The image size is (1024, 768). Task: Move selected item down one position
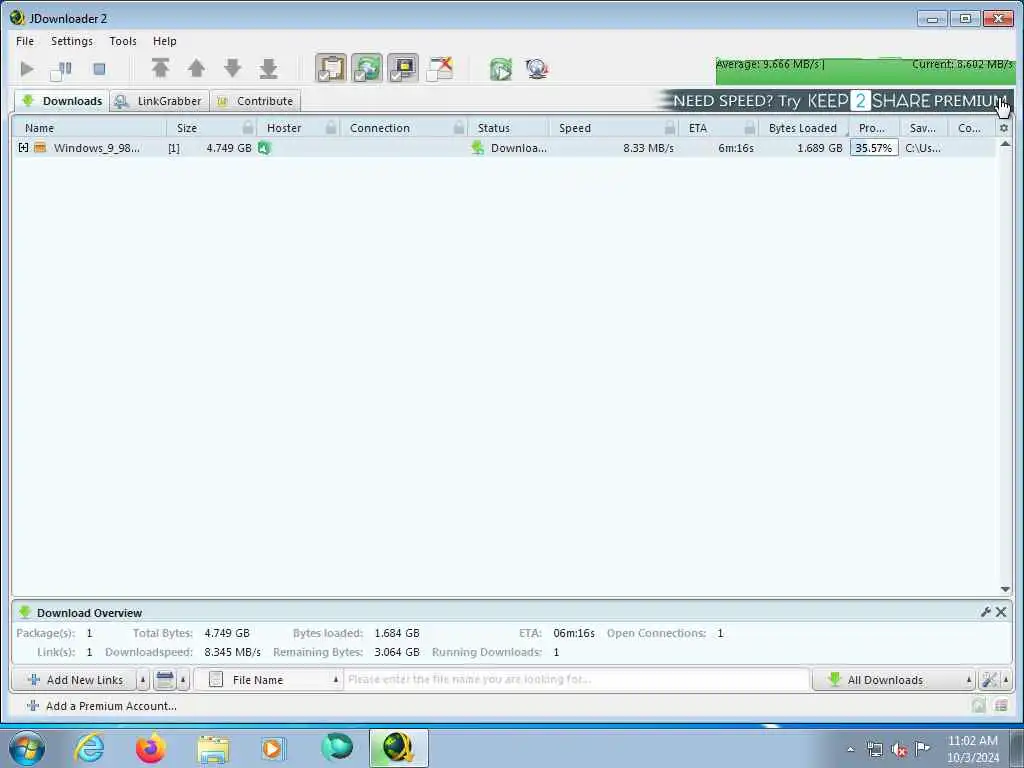tap(232, 68)
